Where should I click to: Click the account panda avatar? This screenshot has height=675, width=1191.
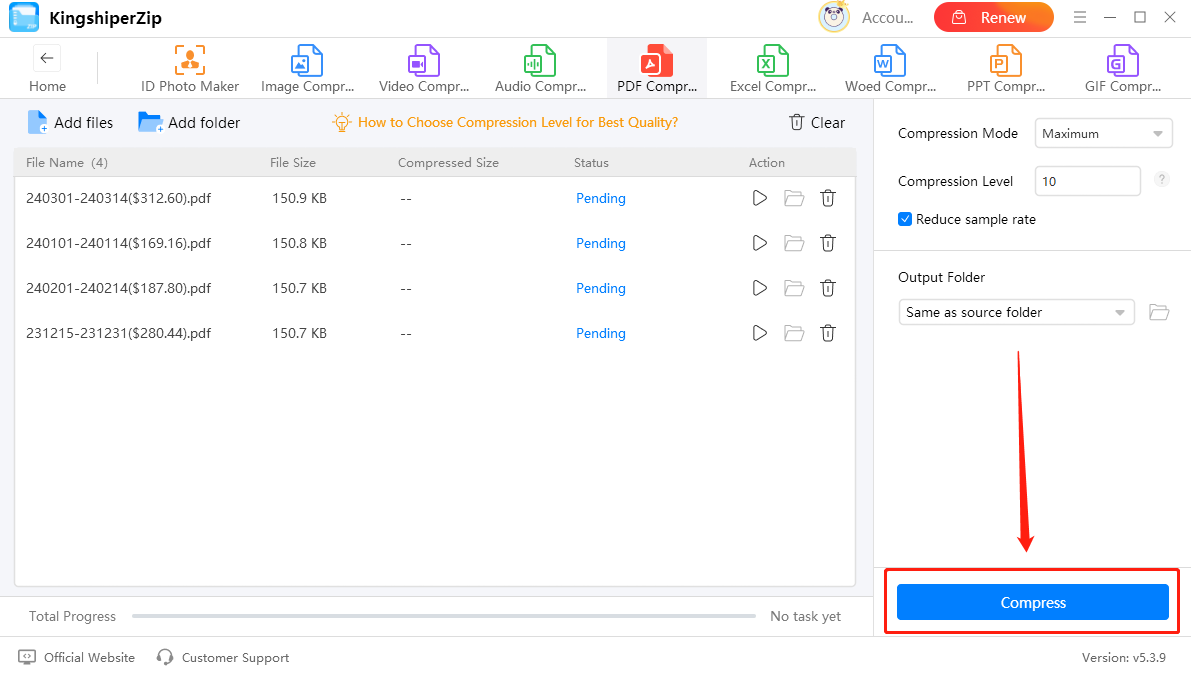click(x=834, y=17)
